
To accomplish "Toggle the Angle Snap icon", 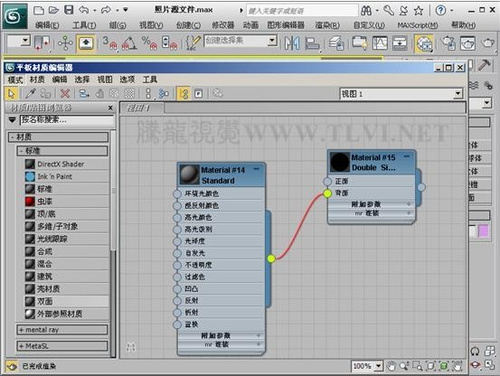I will 129,43.
